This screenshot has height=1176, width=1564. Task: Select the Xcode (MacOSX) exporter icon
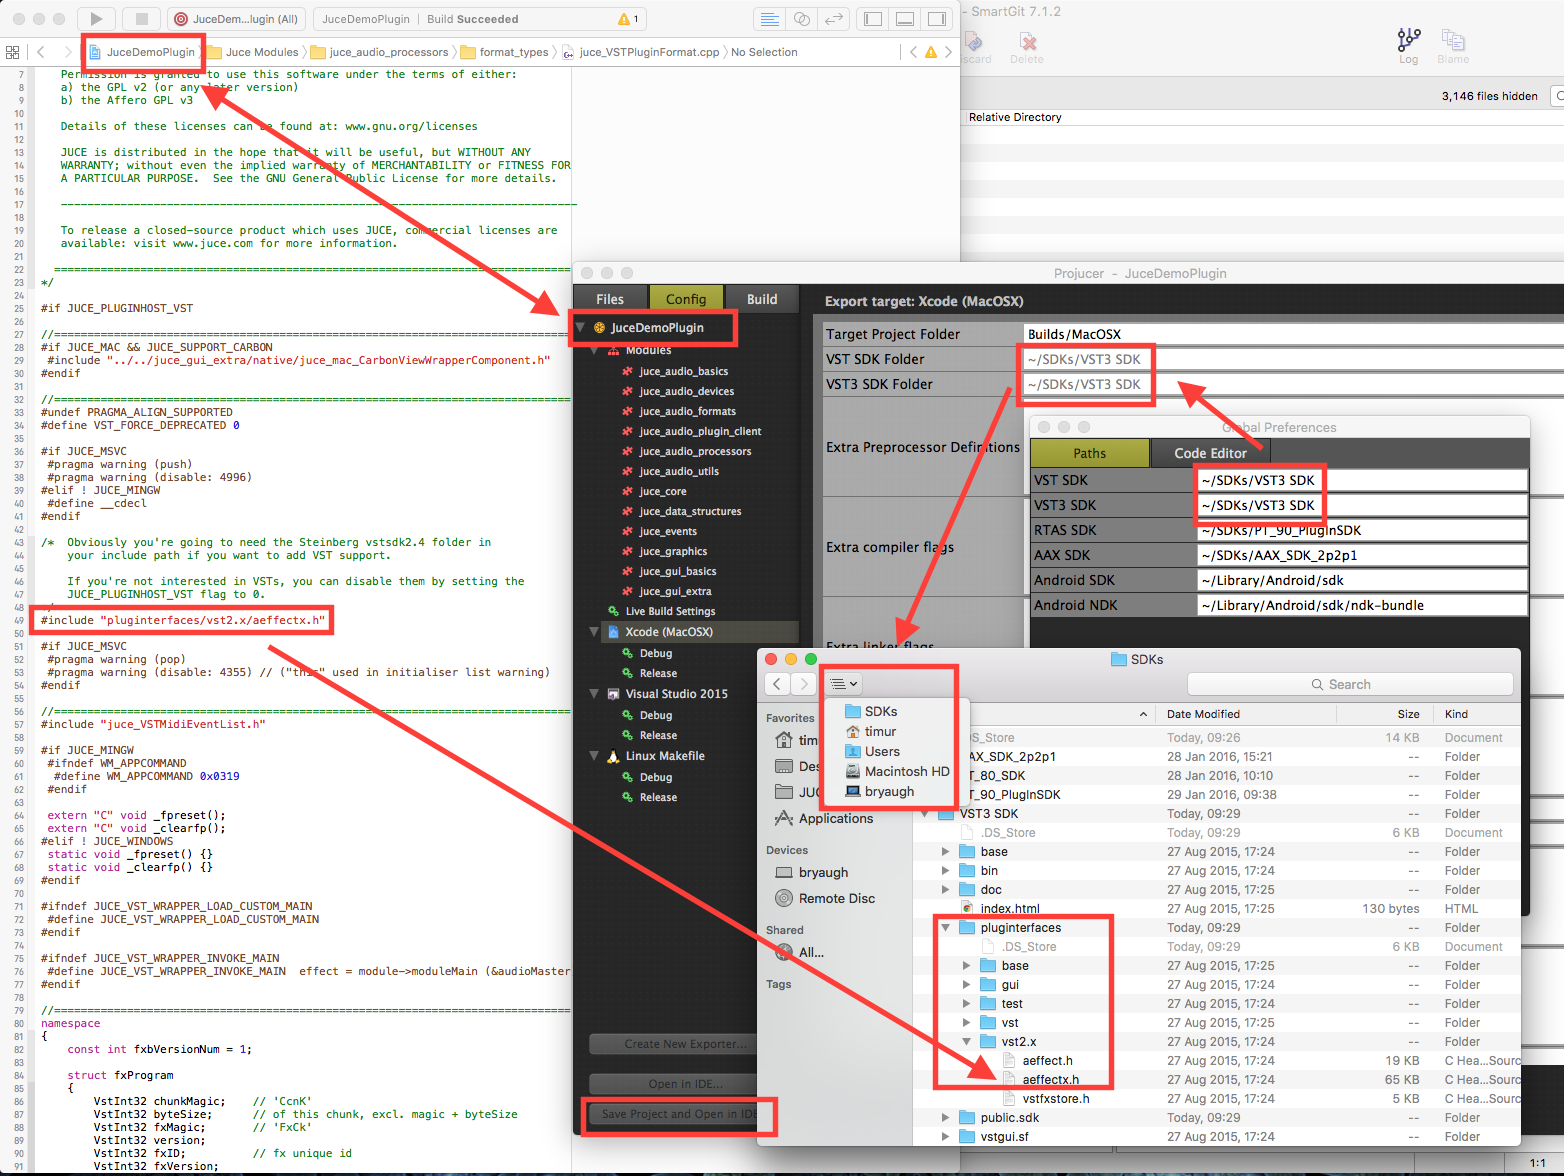pyautogui.click(x=613, y=632)
